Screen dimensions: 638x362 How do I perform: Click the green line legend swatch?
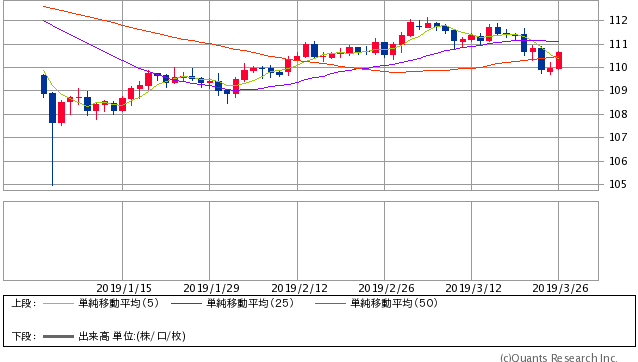[x=58, y=303]
